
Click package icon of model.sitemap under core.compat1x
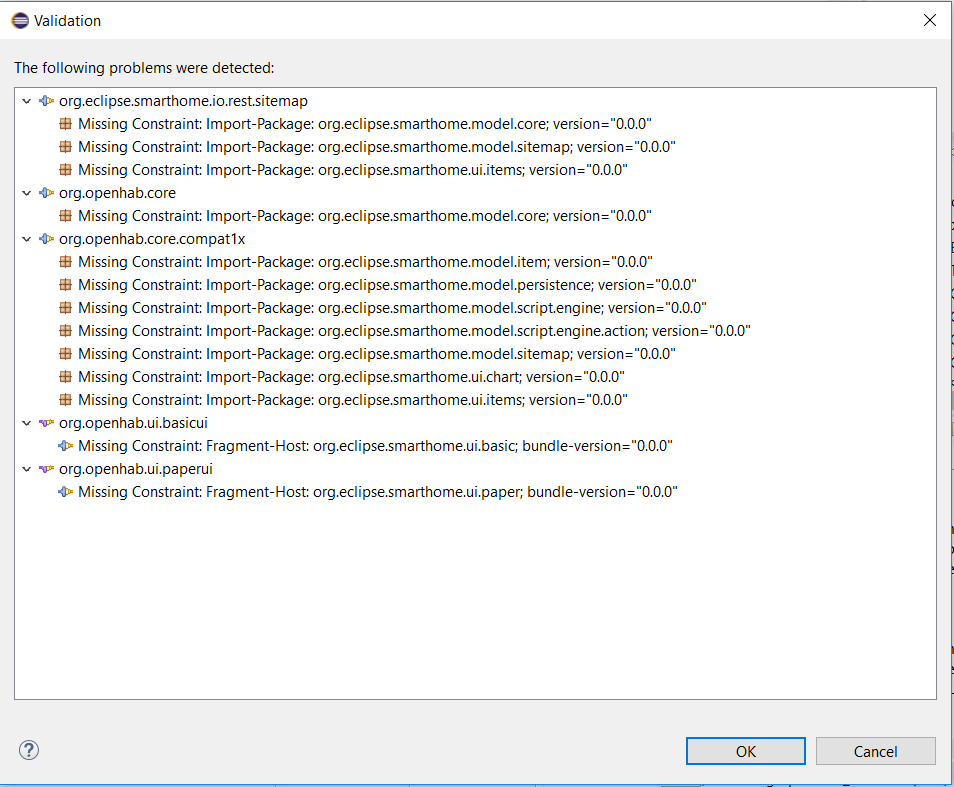point(66,354)
